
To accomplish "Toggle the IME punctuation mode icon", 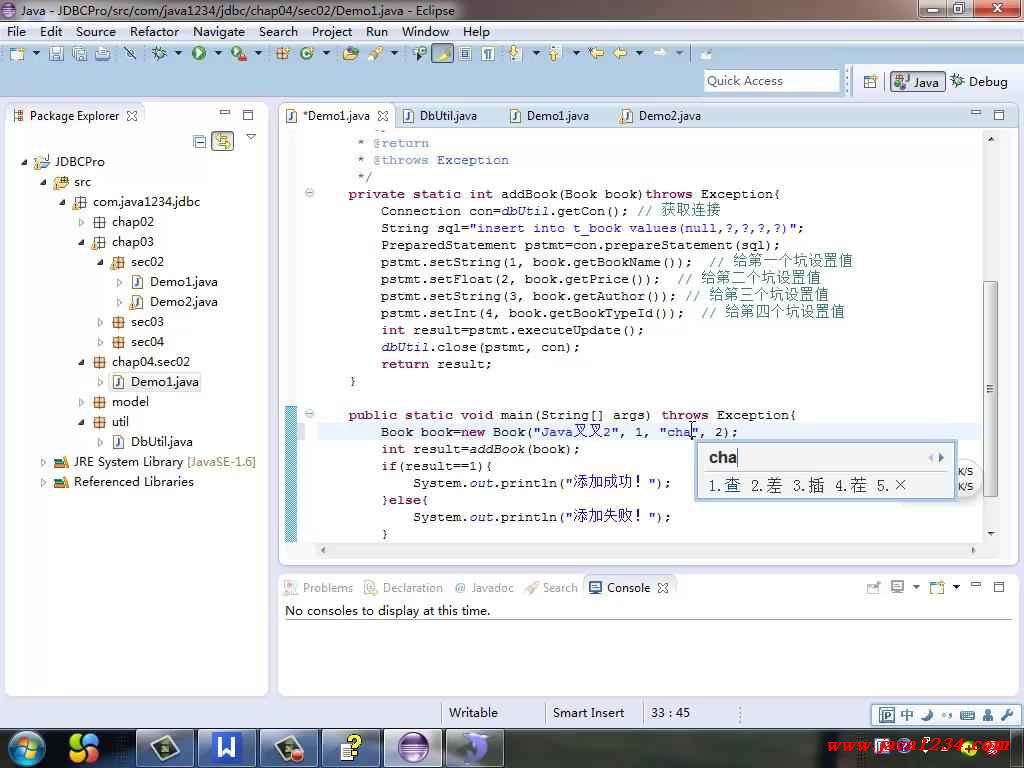I will coord(947,715).
